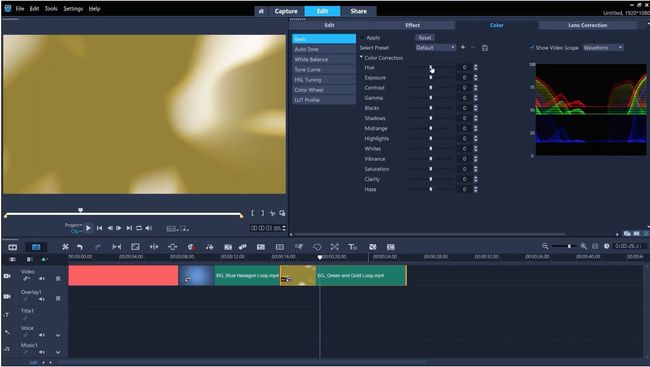Click the Mark-out bracket button
The image size is (650, 367).
coord(262,213)
